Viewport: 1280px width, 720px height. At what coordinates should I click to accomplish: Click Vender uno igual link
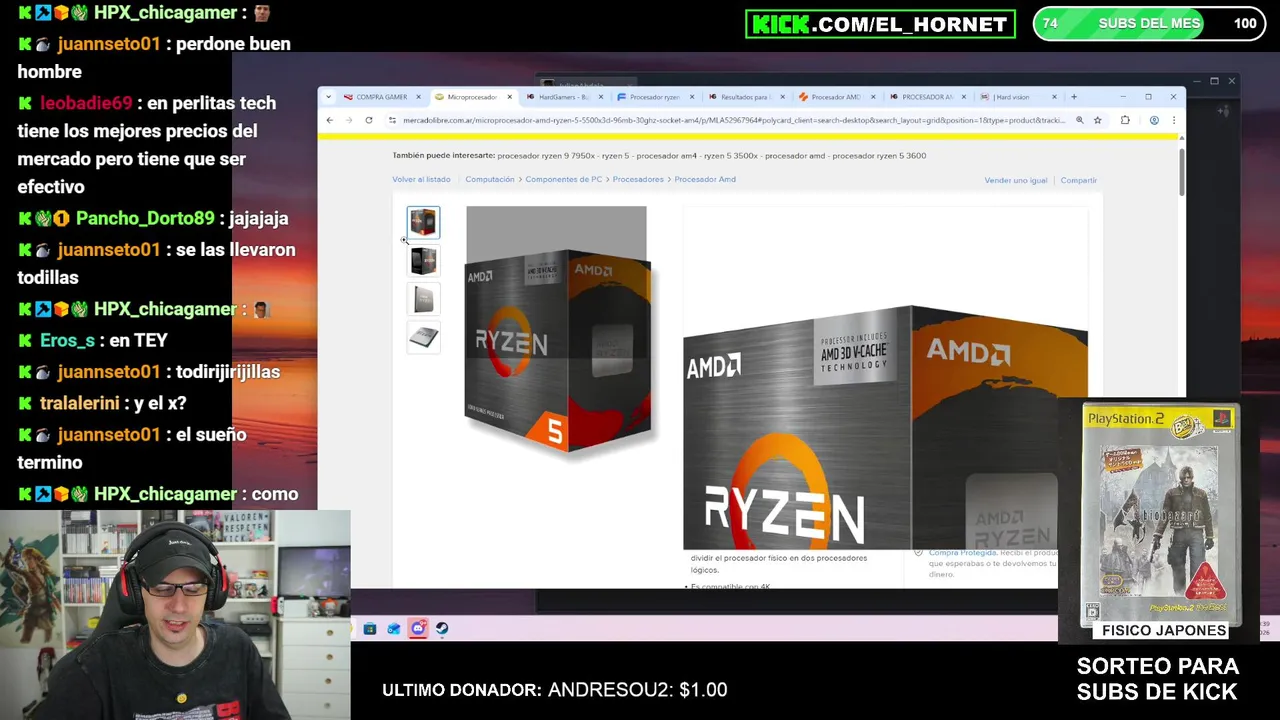point(1016,180)
